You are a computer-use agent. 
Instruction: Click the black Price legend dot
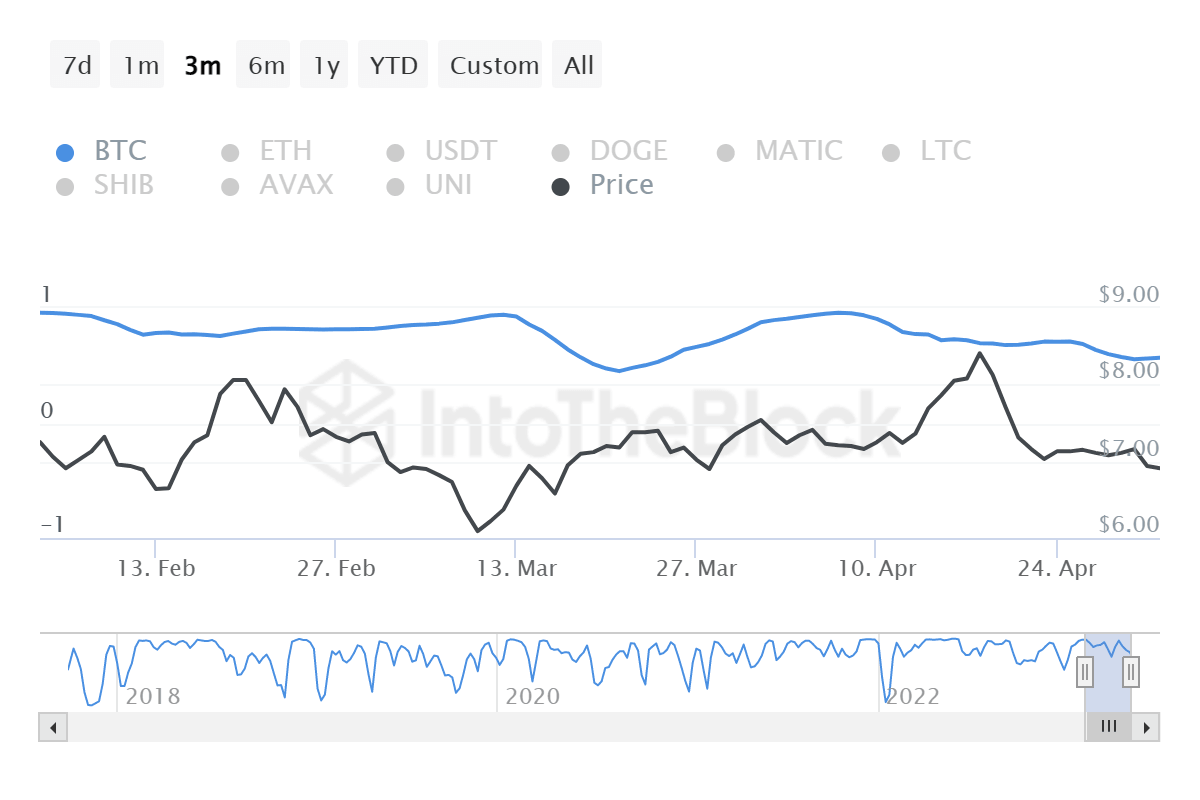(x=561, y=186)
